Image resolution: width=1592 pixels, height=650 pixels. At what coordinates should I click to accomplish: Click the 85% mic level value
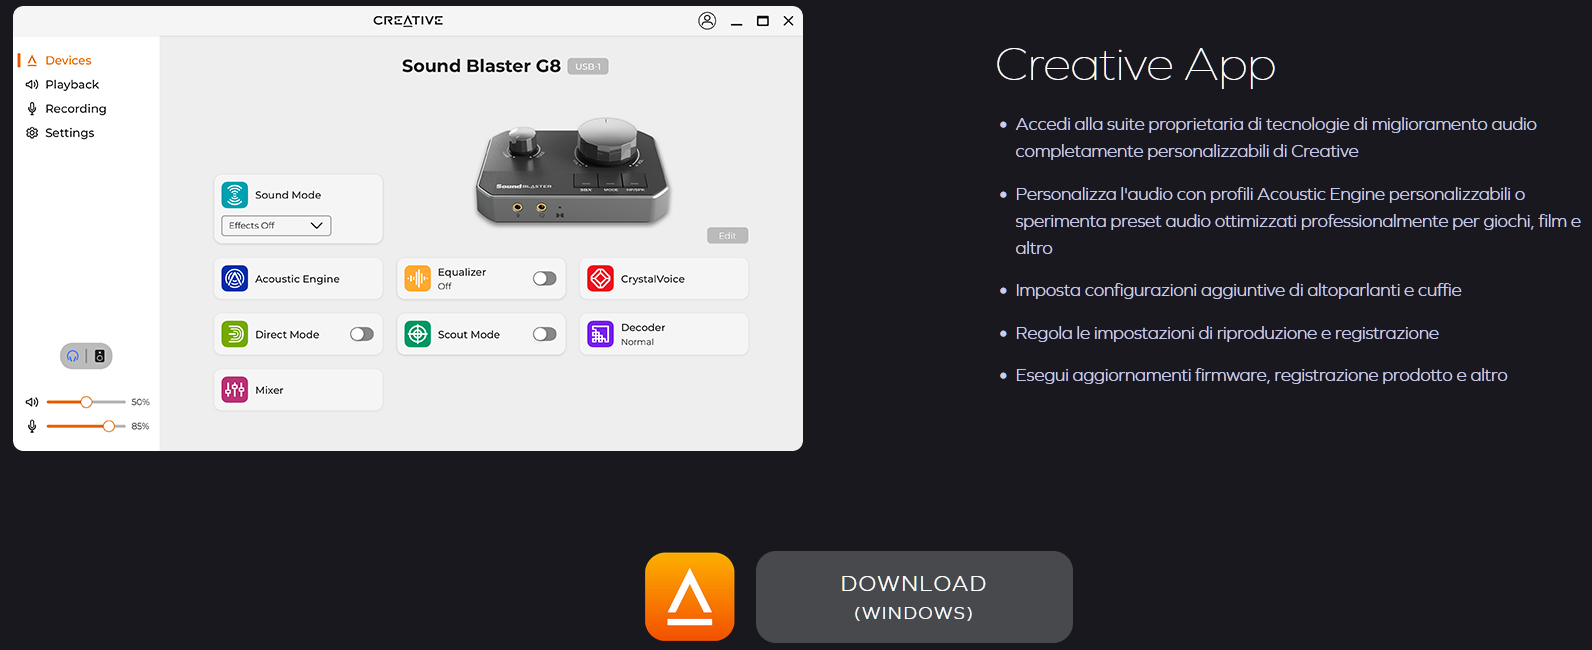[140, 426]
